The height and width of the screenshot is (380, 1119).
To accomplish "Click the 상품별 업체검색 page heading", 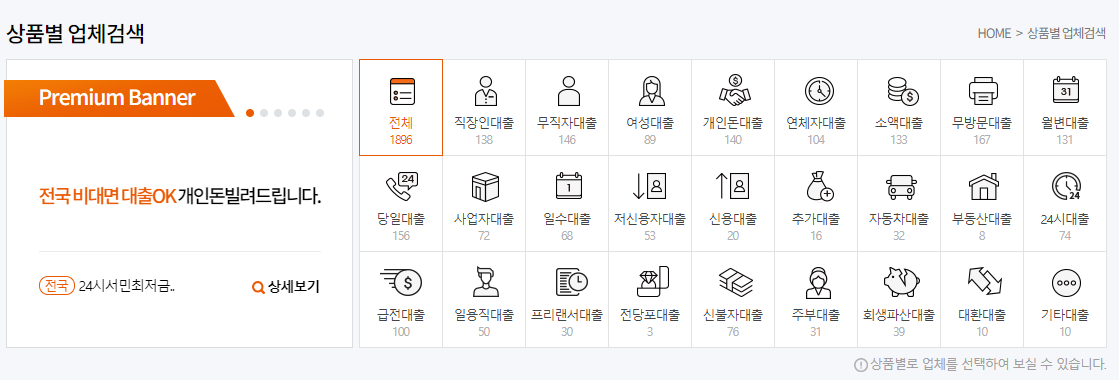I will pyautogui.click(x=76, y=34).
